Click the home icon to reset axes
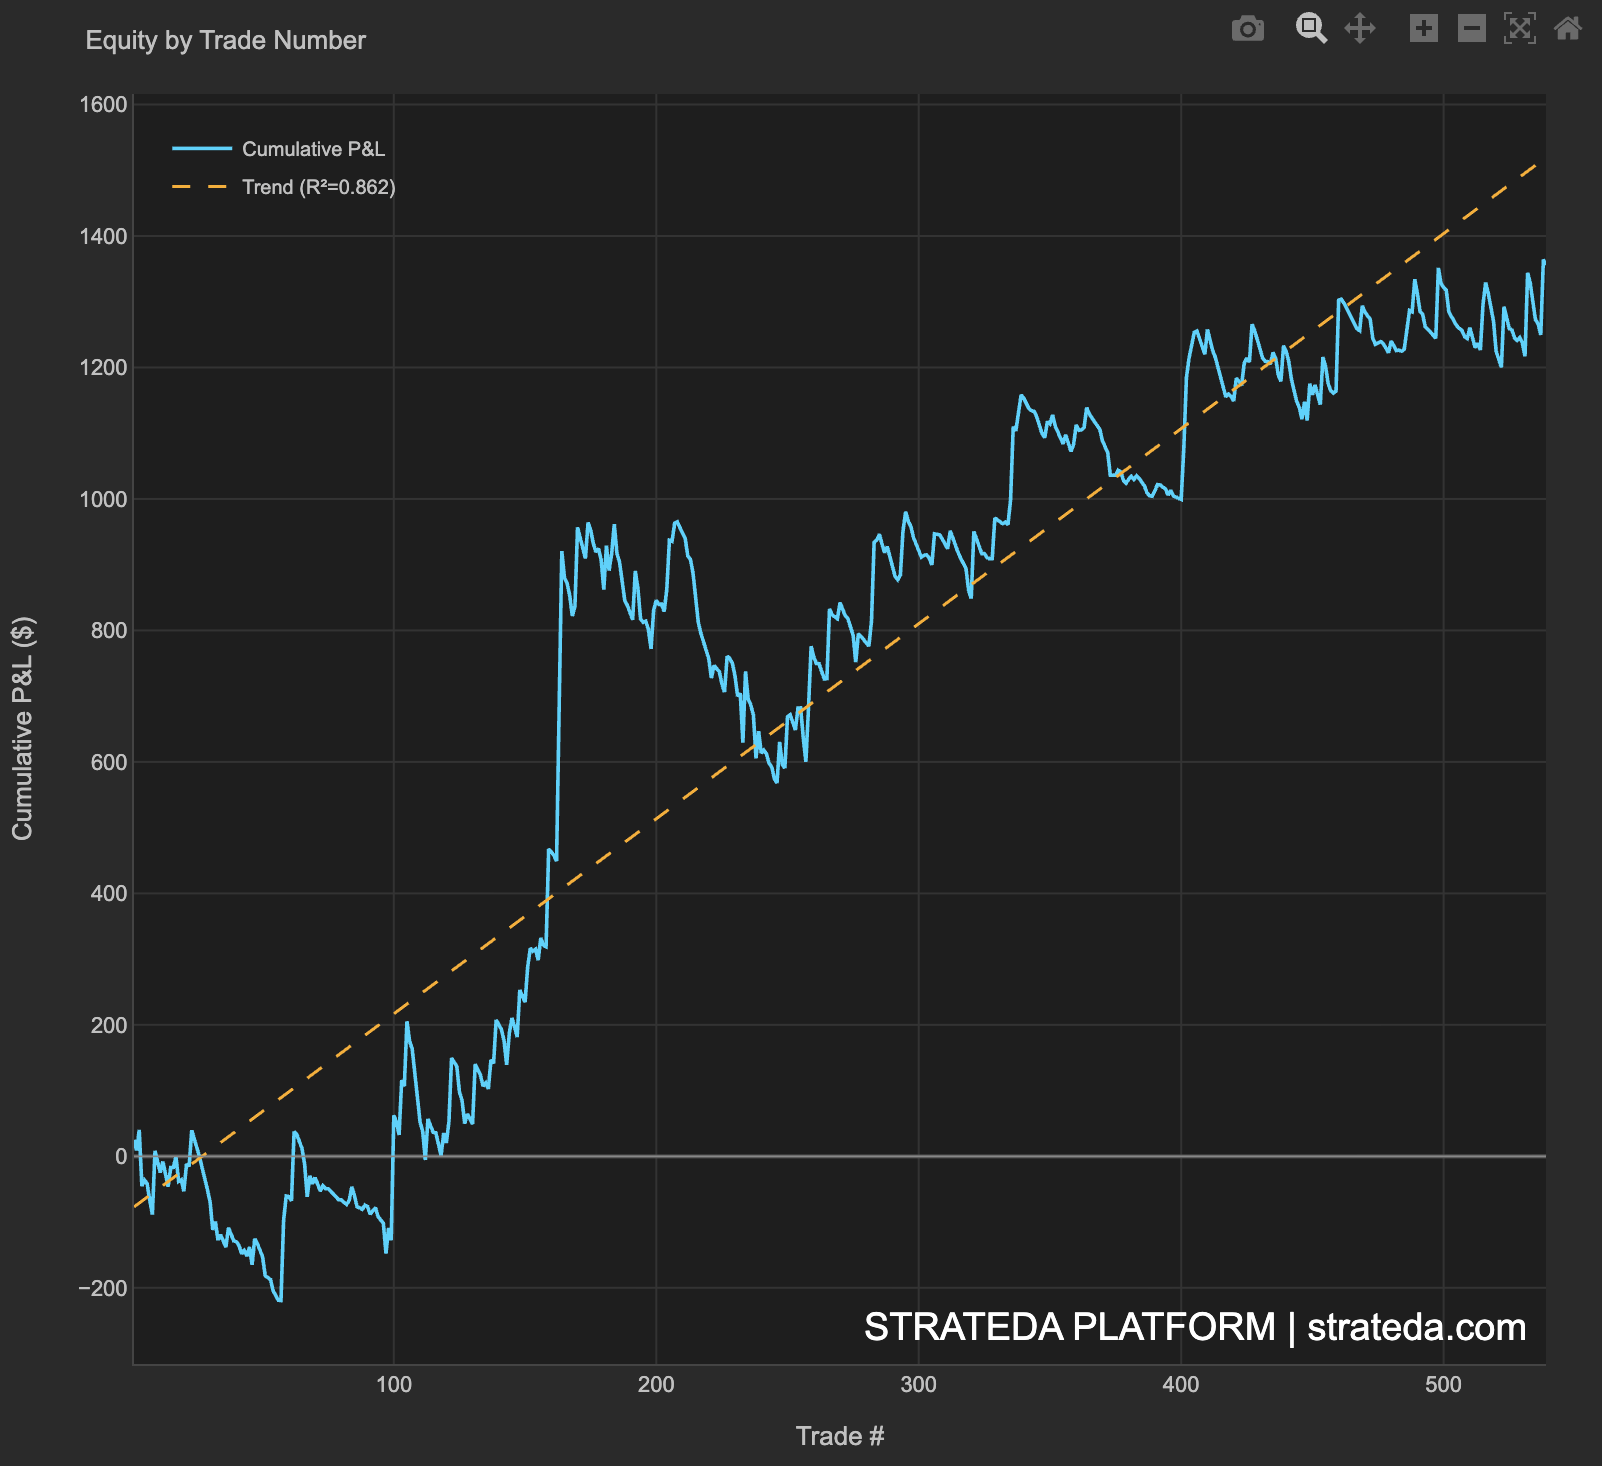The image size is (1602, 1466). 1567,30
